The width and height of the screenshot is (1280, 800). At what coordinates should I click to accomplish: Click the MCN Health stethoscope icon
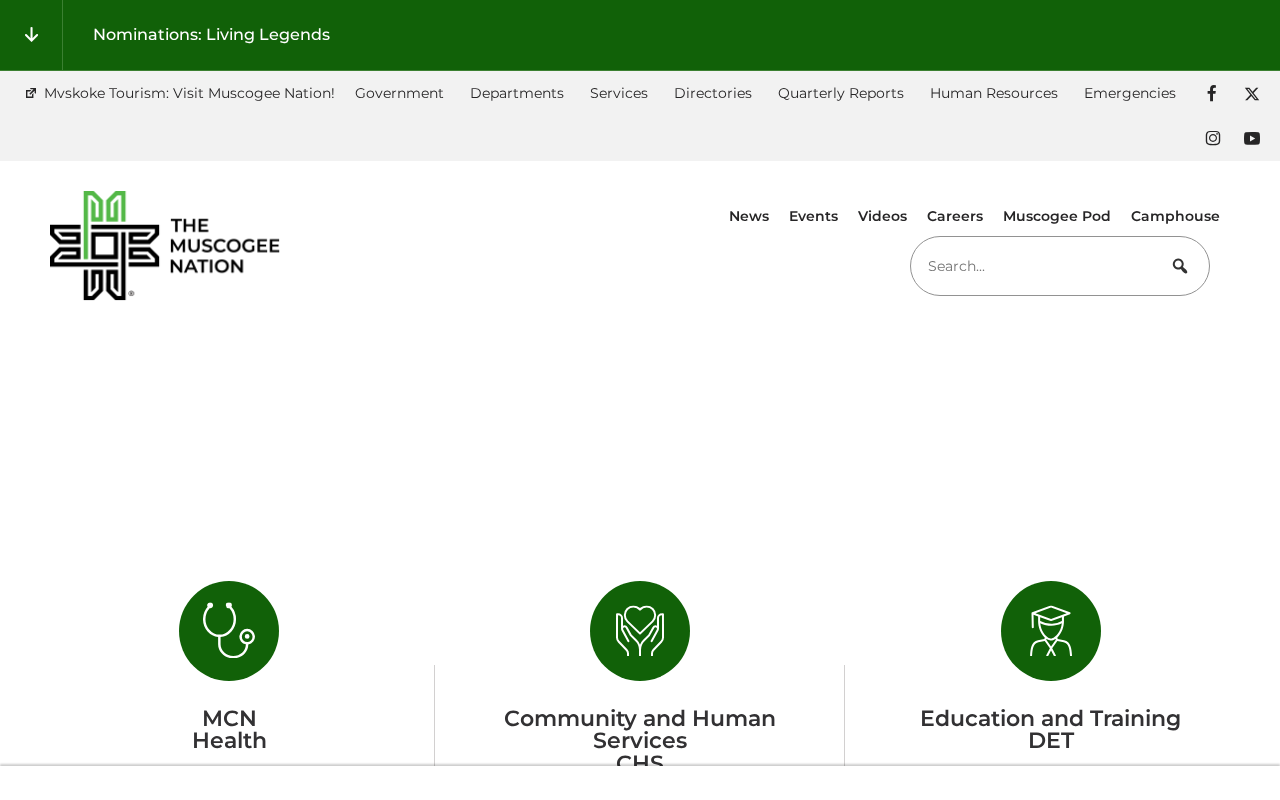pyautogui.click(x=229, y=631)
